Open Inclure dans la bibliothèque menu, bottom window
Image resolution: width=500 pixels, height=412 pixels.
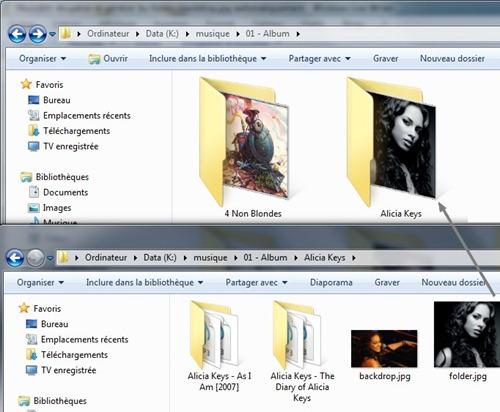point(145,283)
